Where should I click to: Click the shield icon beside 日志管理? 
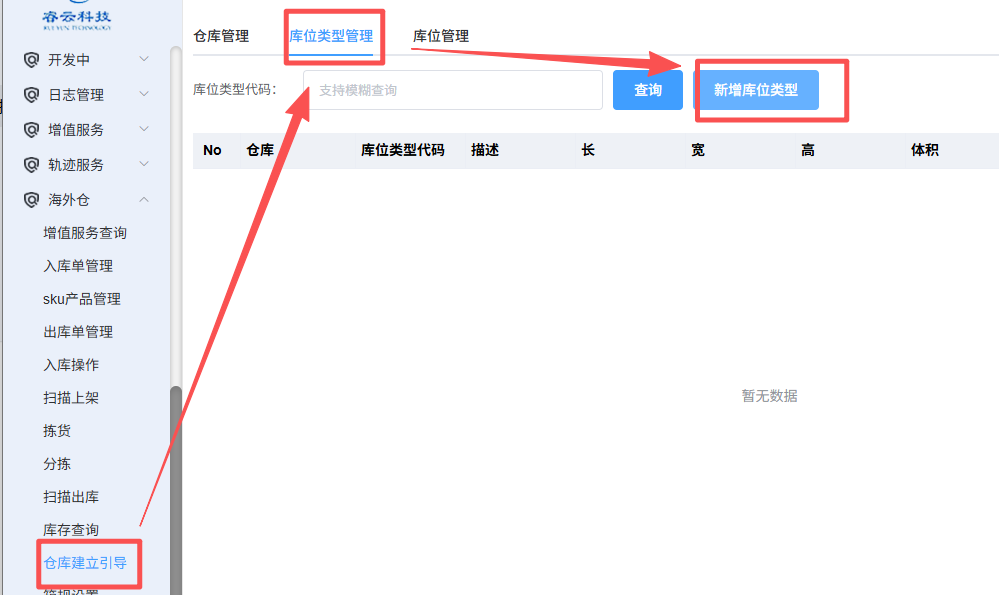pyautogui.click(x=31, y=95)
